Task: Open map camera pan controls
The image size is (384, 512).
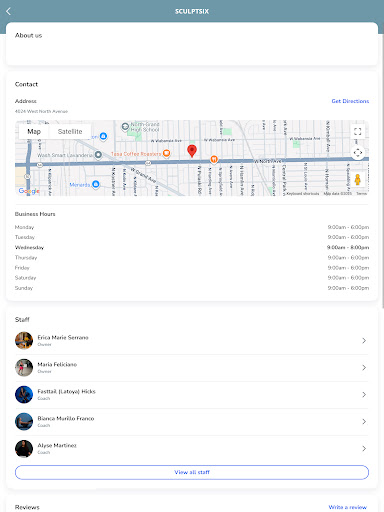Action: pos(358,153)
